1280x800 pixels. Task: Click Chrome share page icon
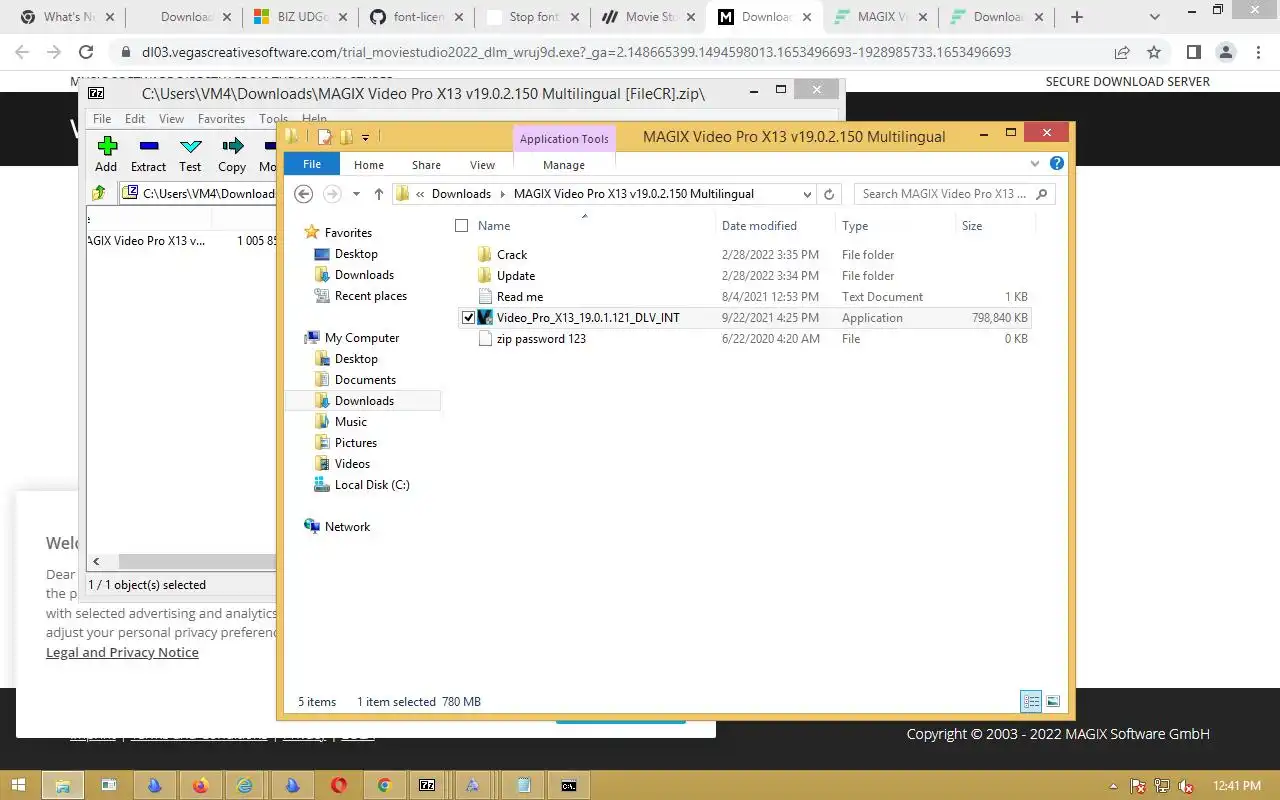1122,52
